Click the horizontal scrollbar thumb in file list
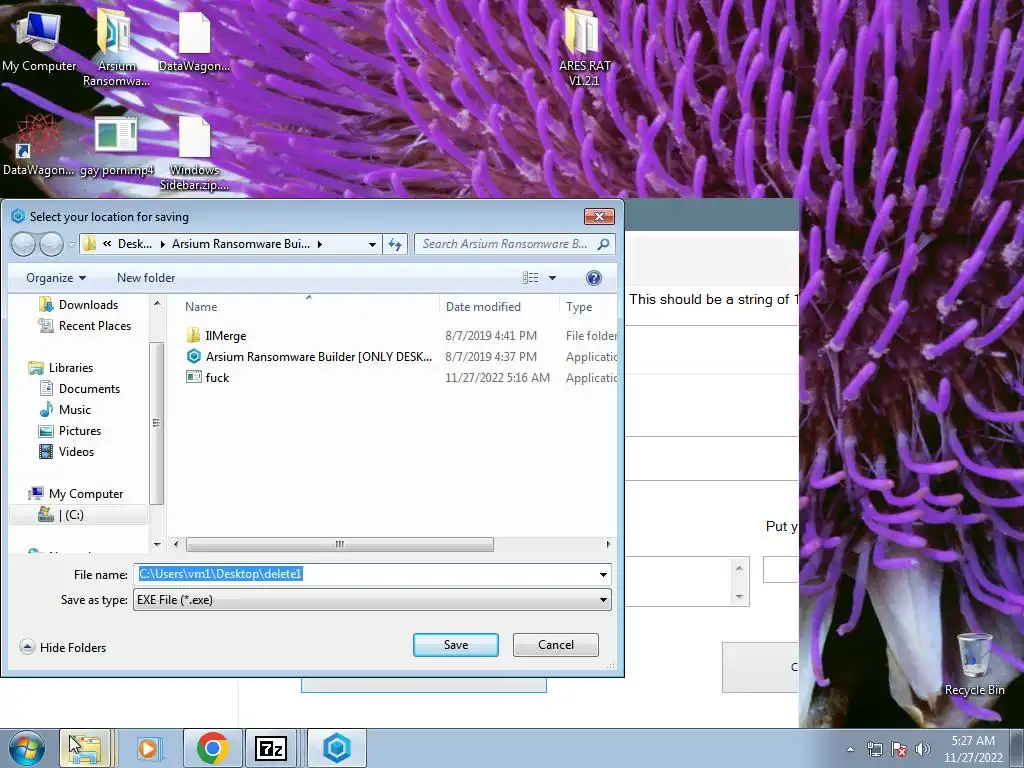The height and width of the screenshot is (768, 1024). pyautogui.click(x=340, y=544)
